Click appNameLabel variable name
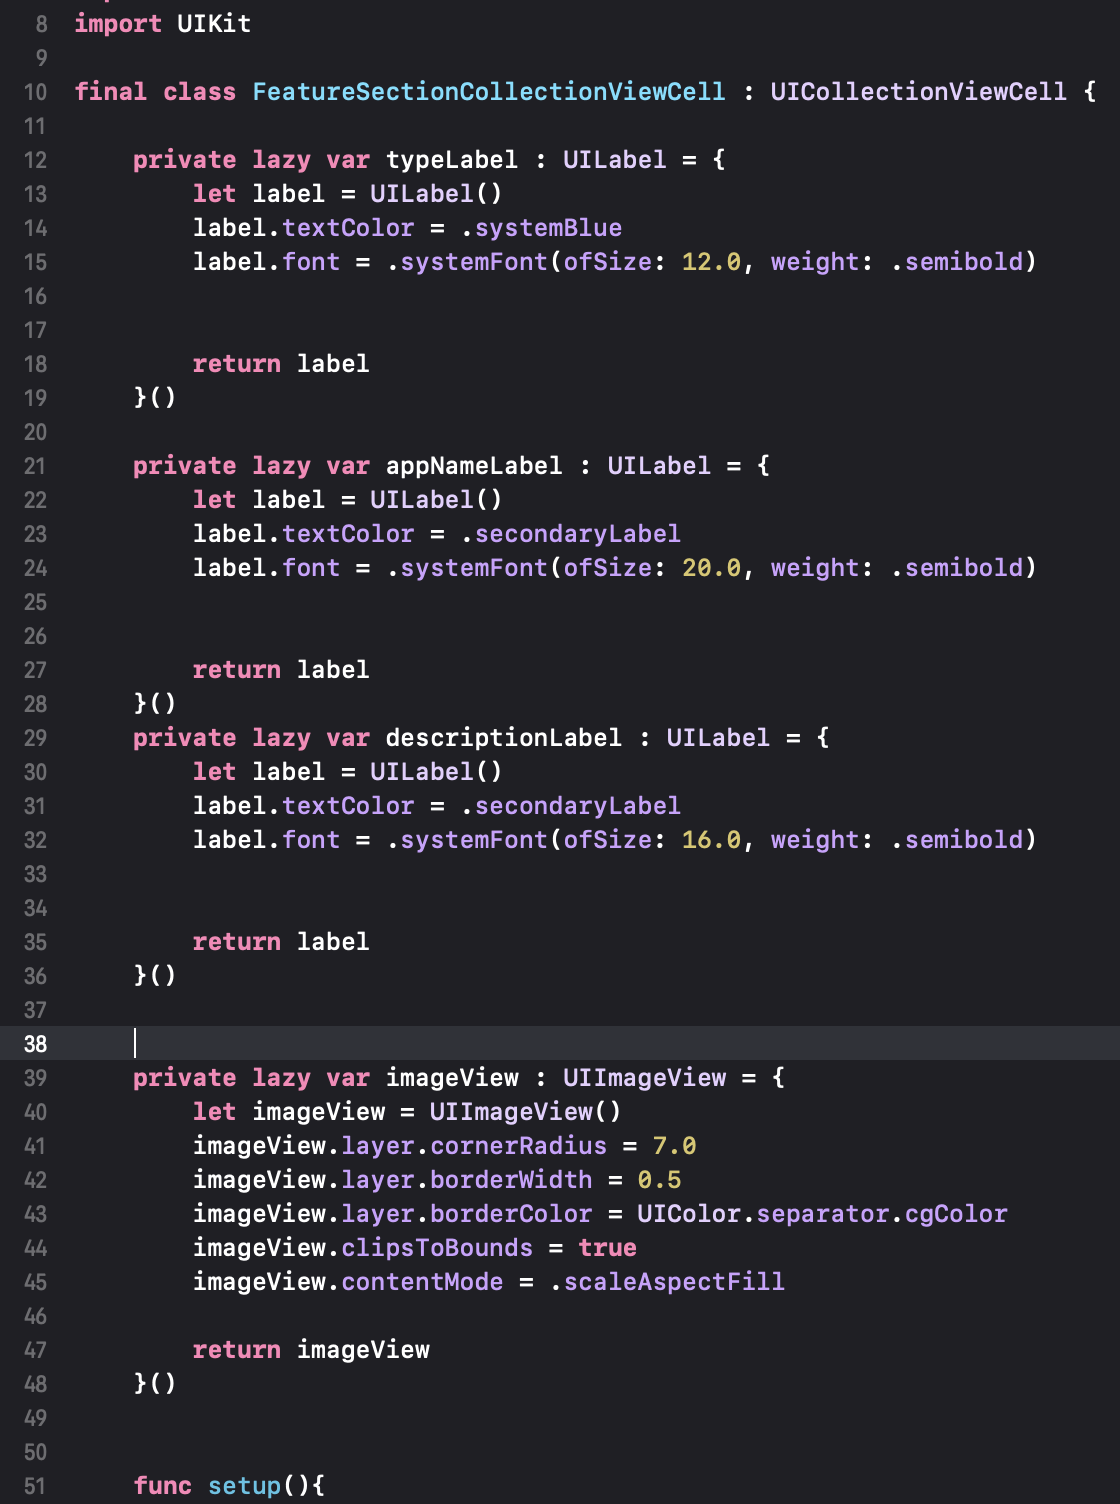Image resolution: width=1120 pixels, height=1504 pixels. pos(474,466)
